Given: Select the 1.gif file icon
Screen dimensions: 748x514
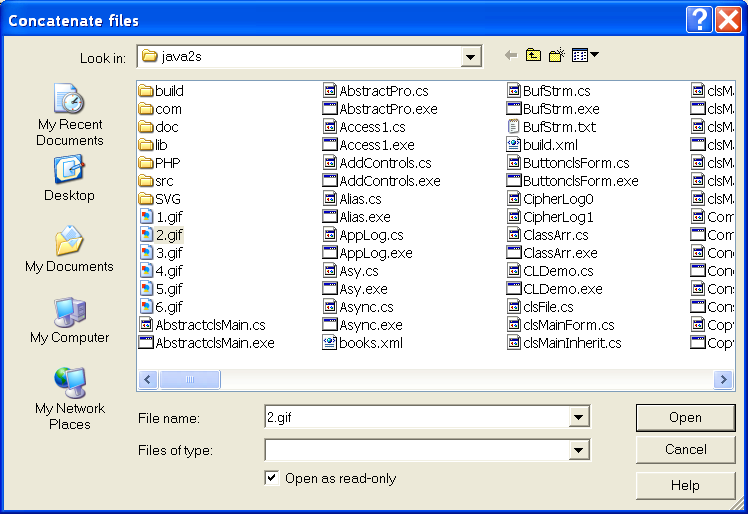Looking at the screenshot, I should [146, 217].
